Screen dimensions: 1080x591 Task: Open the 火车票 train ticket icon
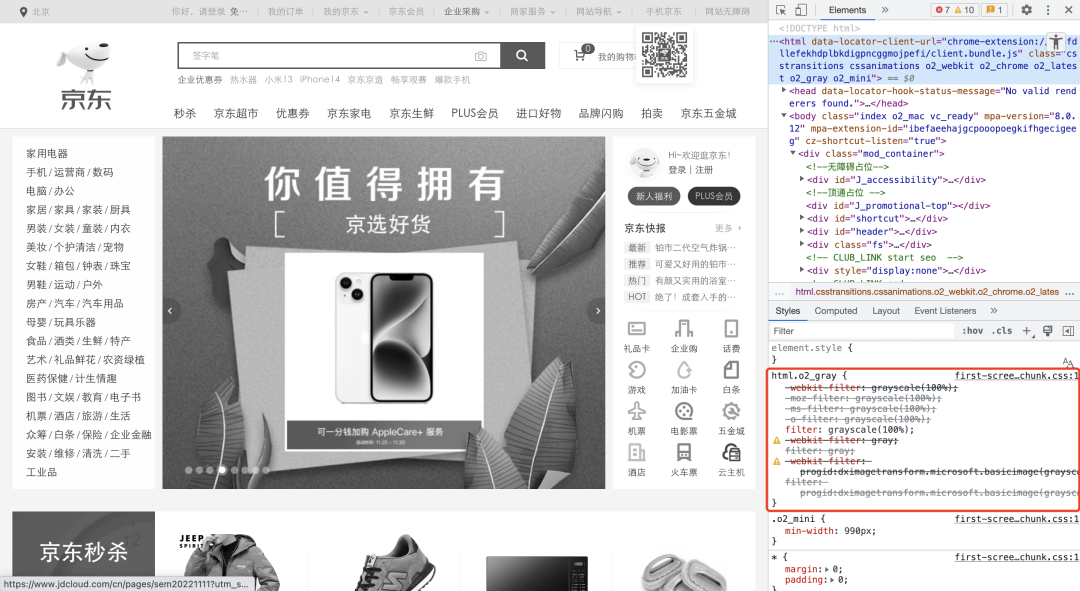[x=684, y=453]
